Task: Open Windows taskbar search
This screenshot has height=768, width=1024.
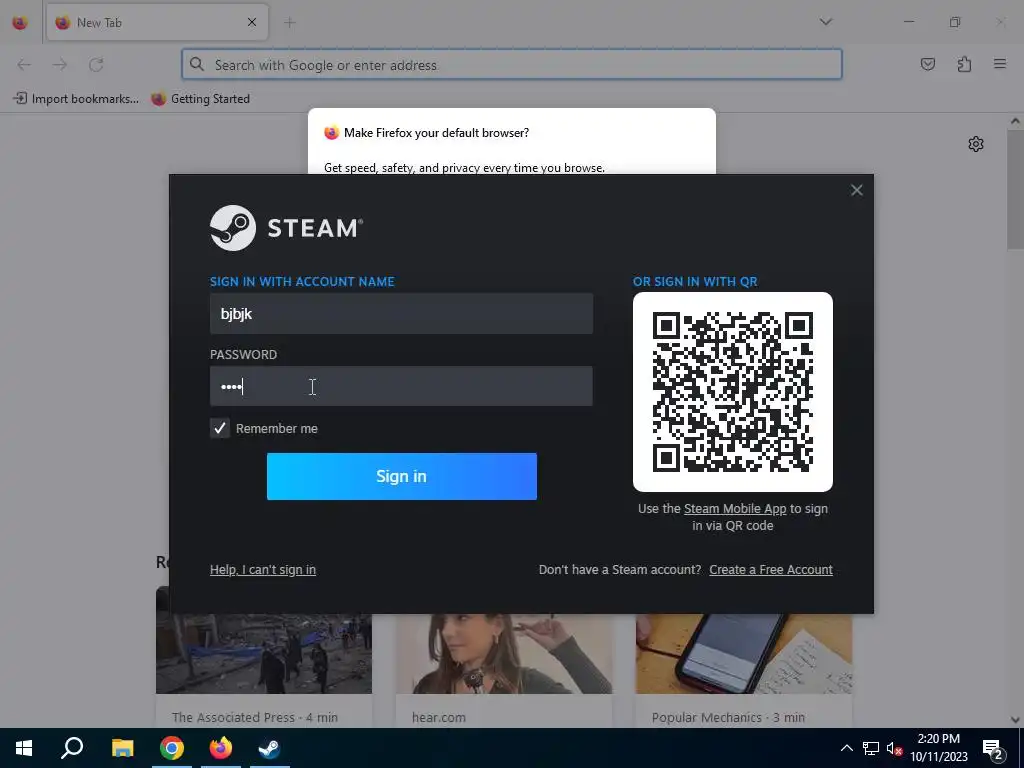Action: (72, 748)
